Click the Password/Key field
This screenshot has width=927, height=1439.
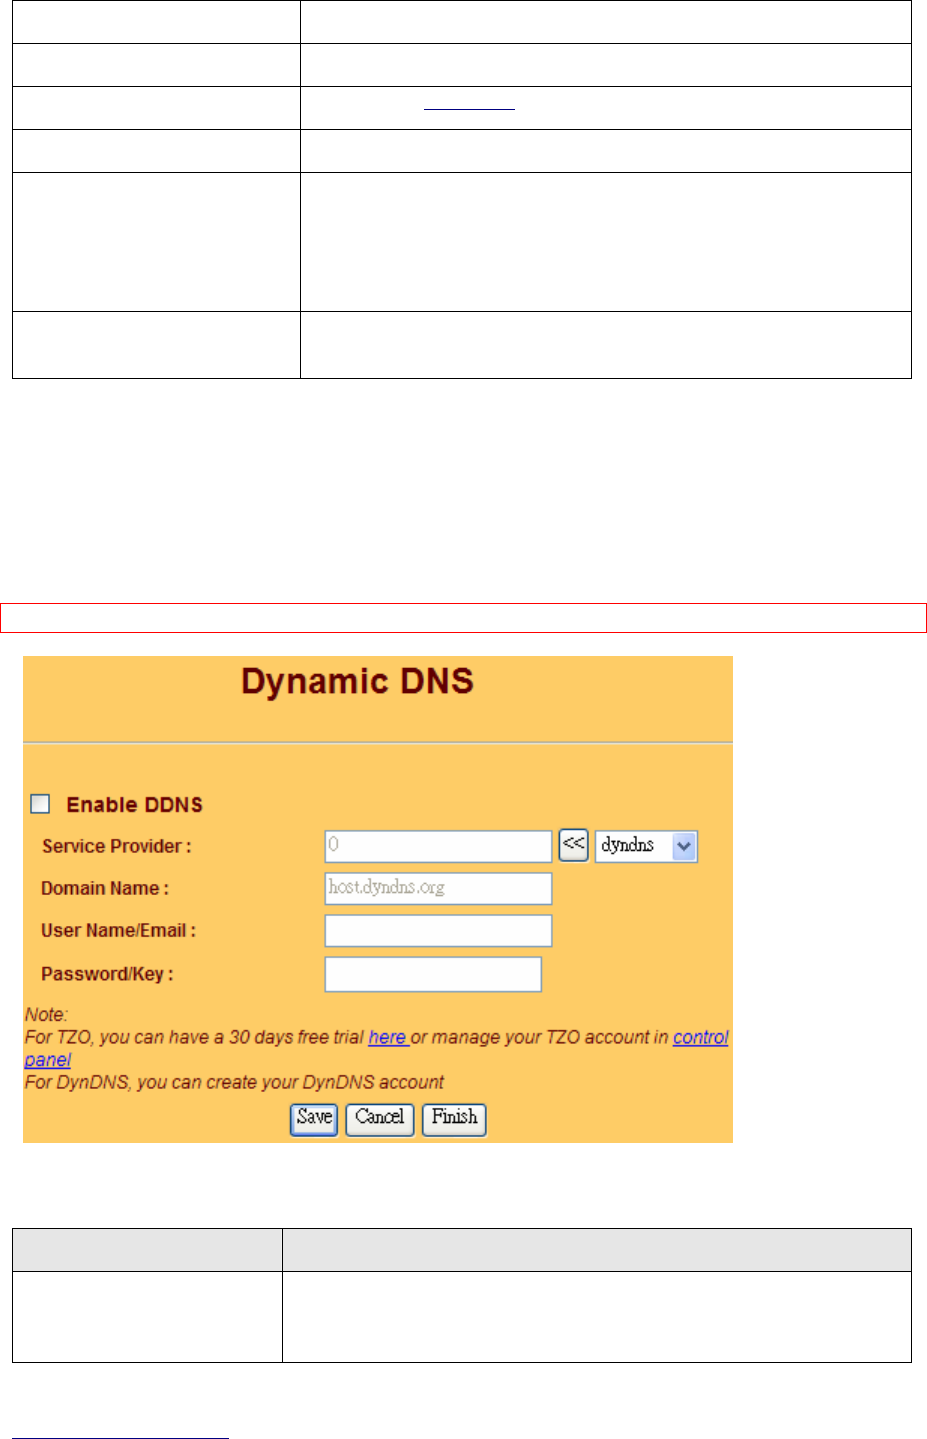click(x=433, y=974)
